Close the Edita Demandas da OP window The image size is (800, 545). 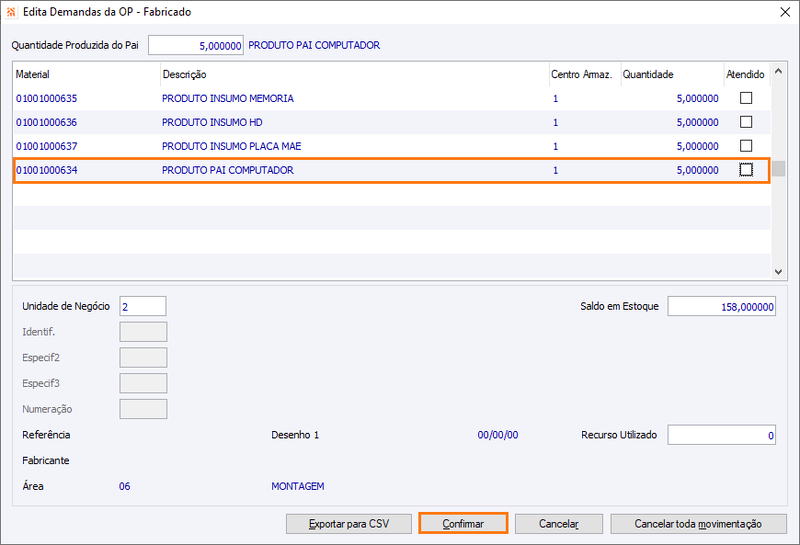click(785, 12)
